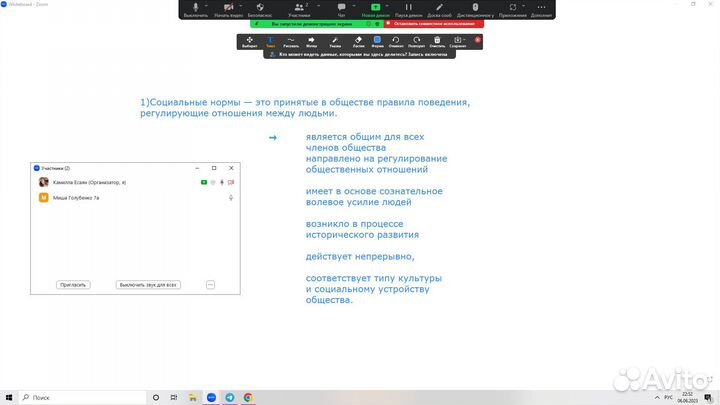The width and height of the screenshot is (720, 405).
Task: Open Participants from the meeting toolbar
Action: coord(299,9)
